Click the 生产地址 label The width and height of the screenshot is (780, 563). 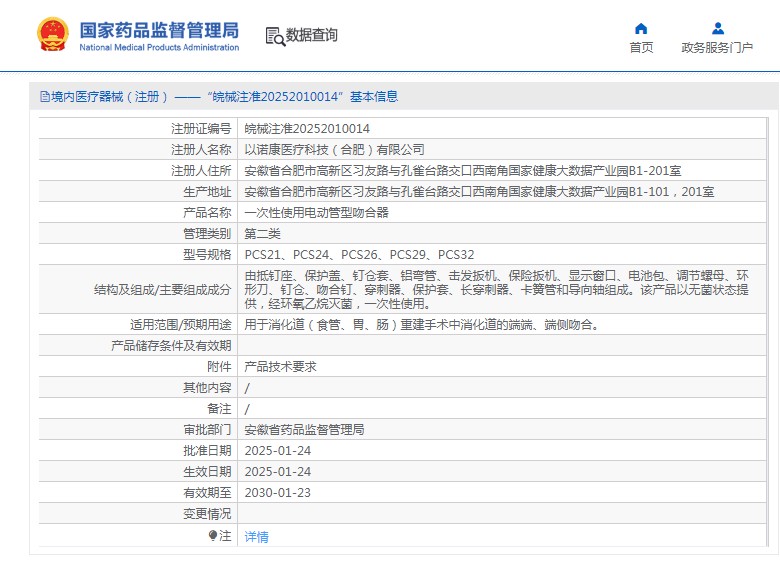pos(207,191)
